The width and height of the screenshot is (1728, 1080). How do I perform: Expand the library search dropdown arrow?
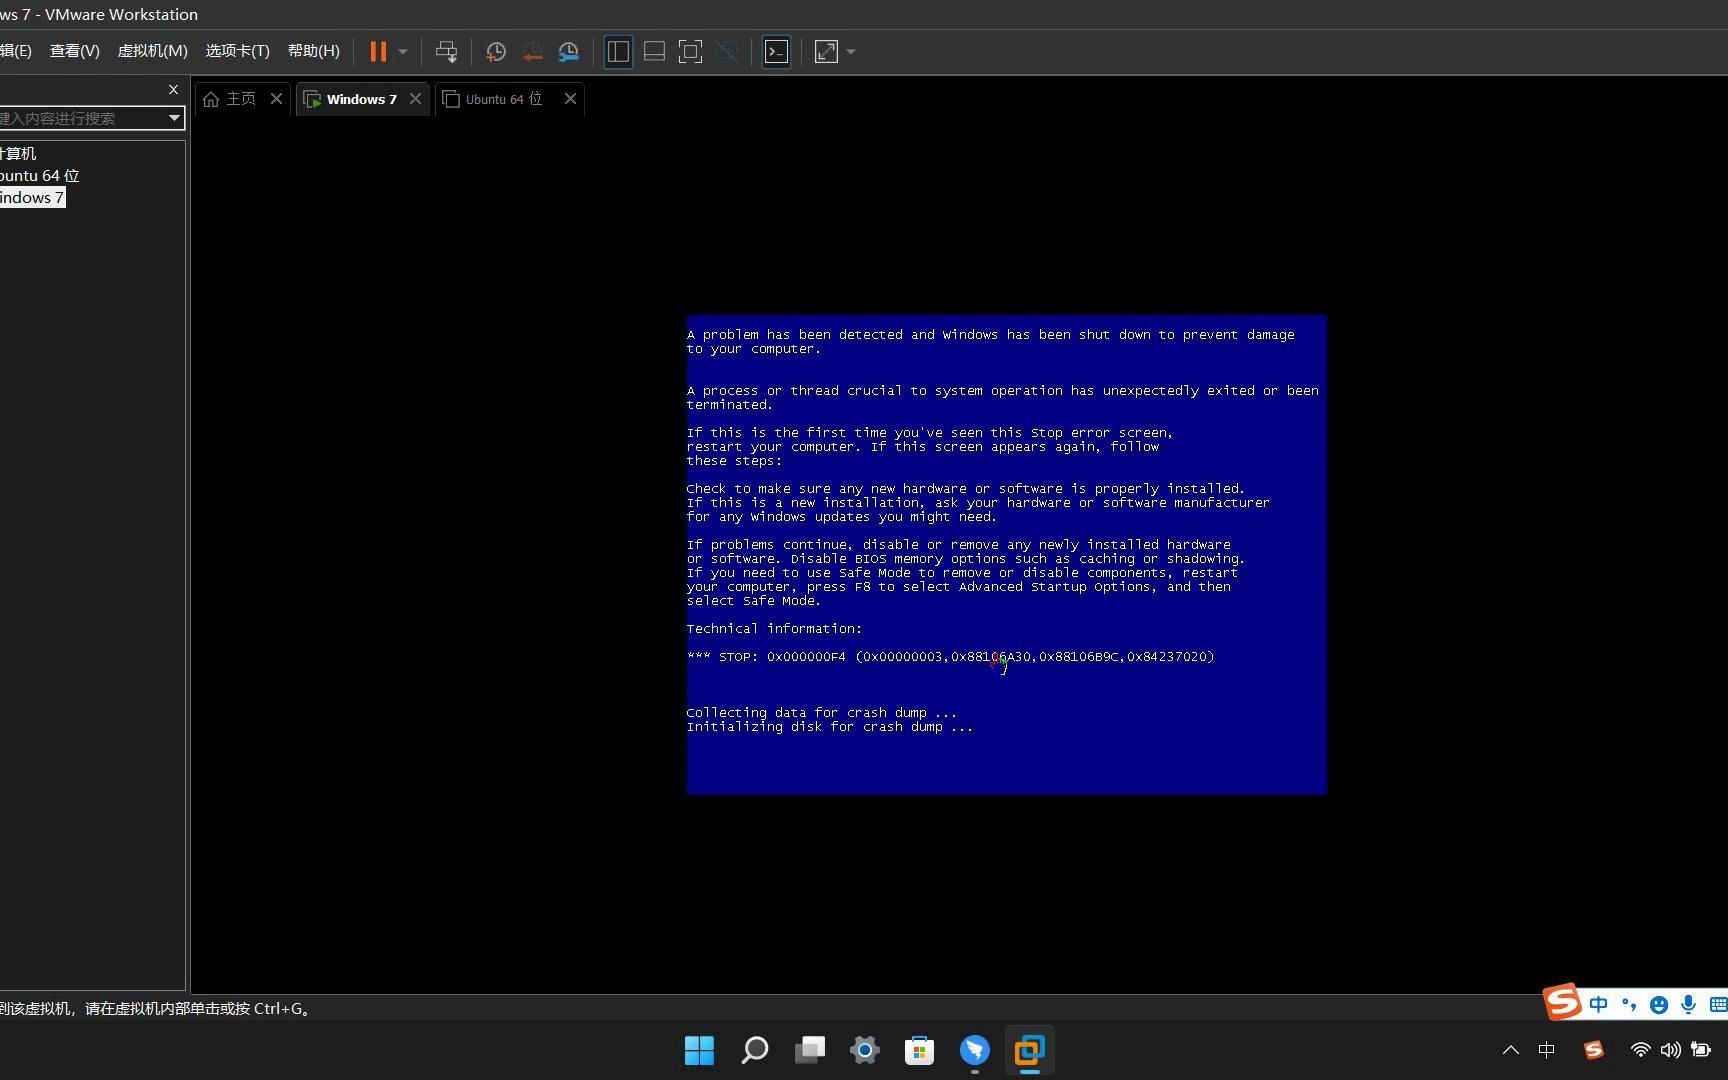tap(174, 118)
